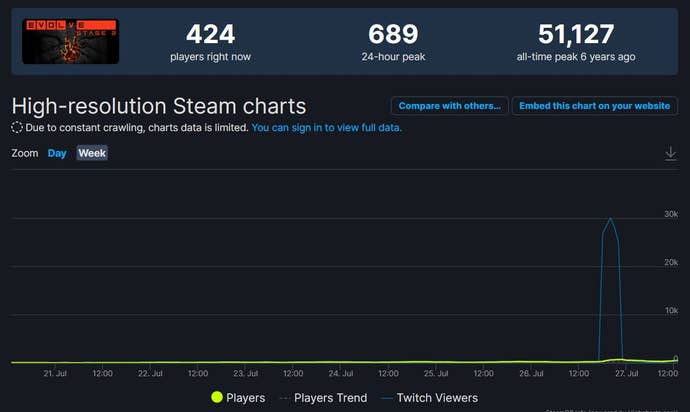This screenshot has width=690, height=412.
Task: Toggle the Players series in legend
Action: (x=246, y=398)
